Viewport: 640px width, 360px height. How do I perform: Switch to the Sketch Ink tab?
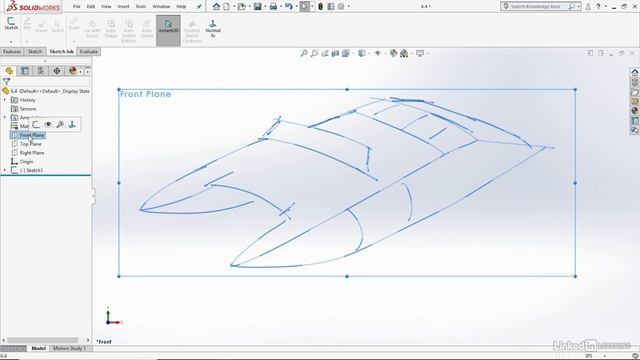[61, 52]
